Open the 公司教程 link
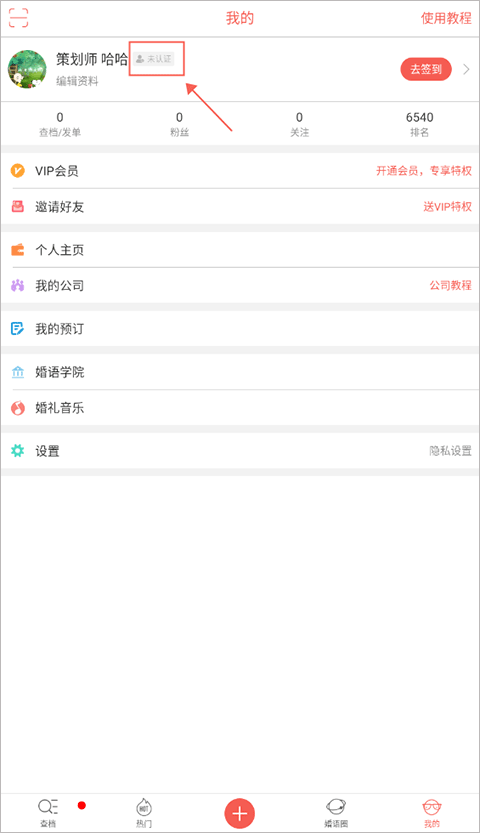The width and height of the screenshot is (480, 833). [x=450, y=285]
